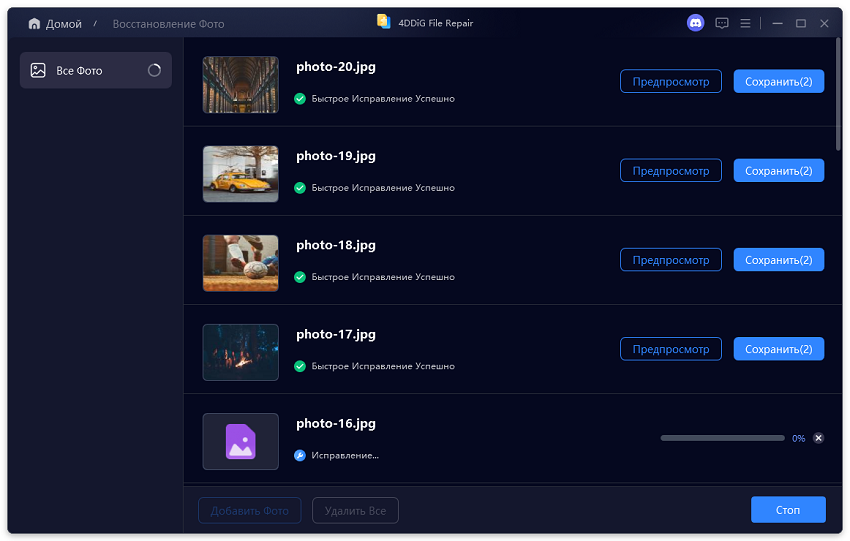The image size is (850, 541).
Task: Click the feedback chat bubble icon
Action: click(x=721, y=23)
